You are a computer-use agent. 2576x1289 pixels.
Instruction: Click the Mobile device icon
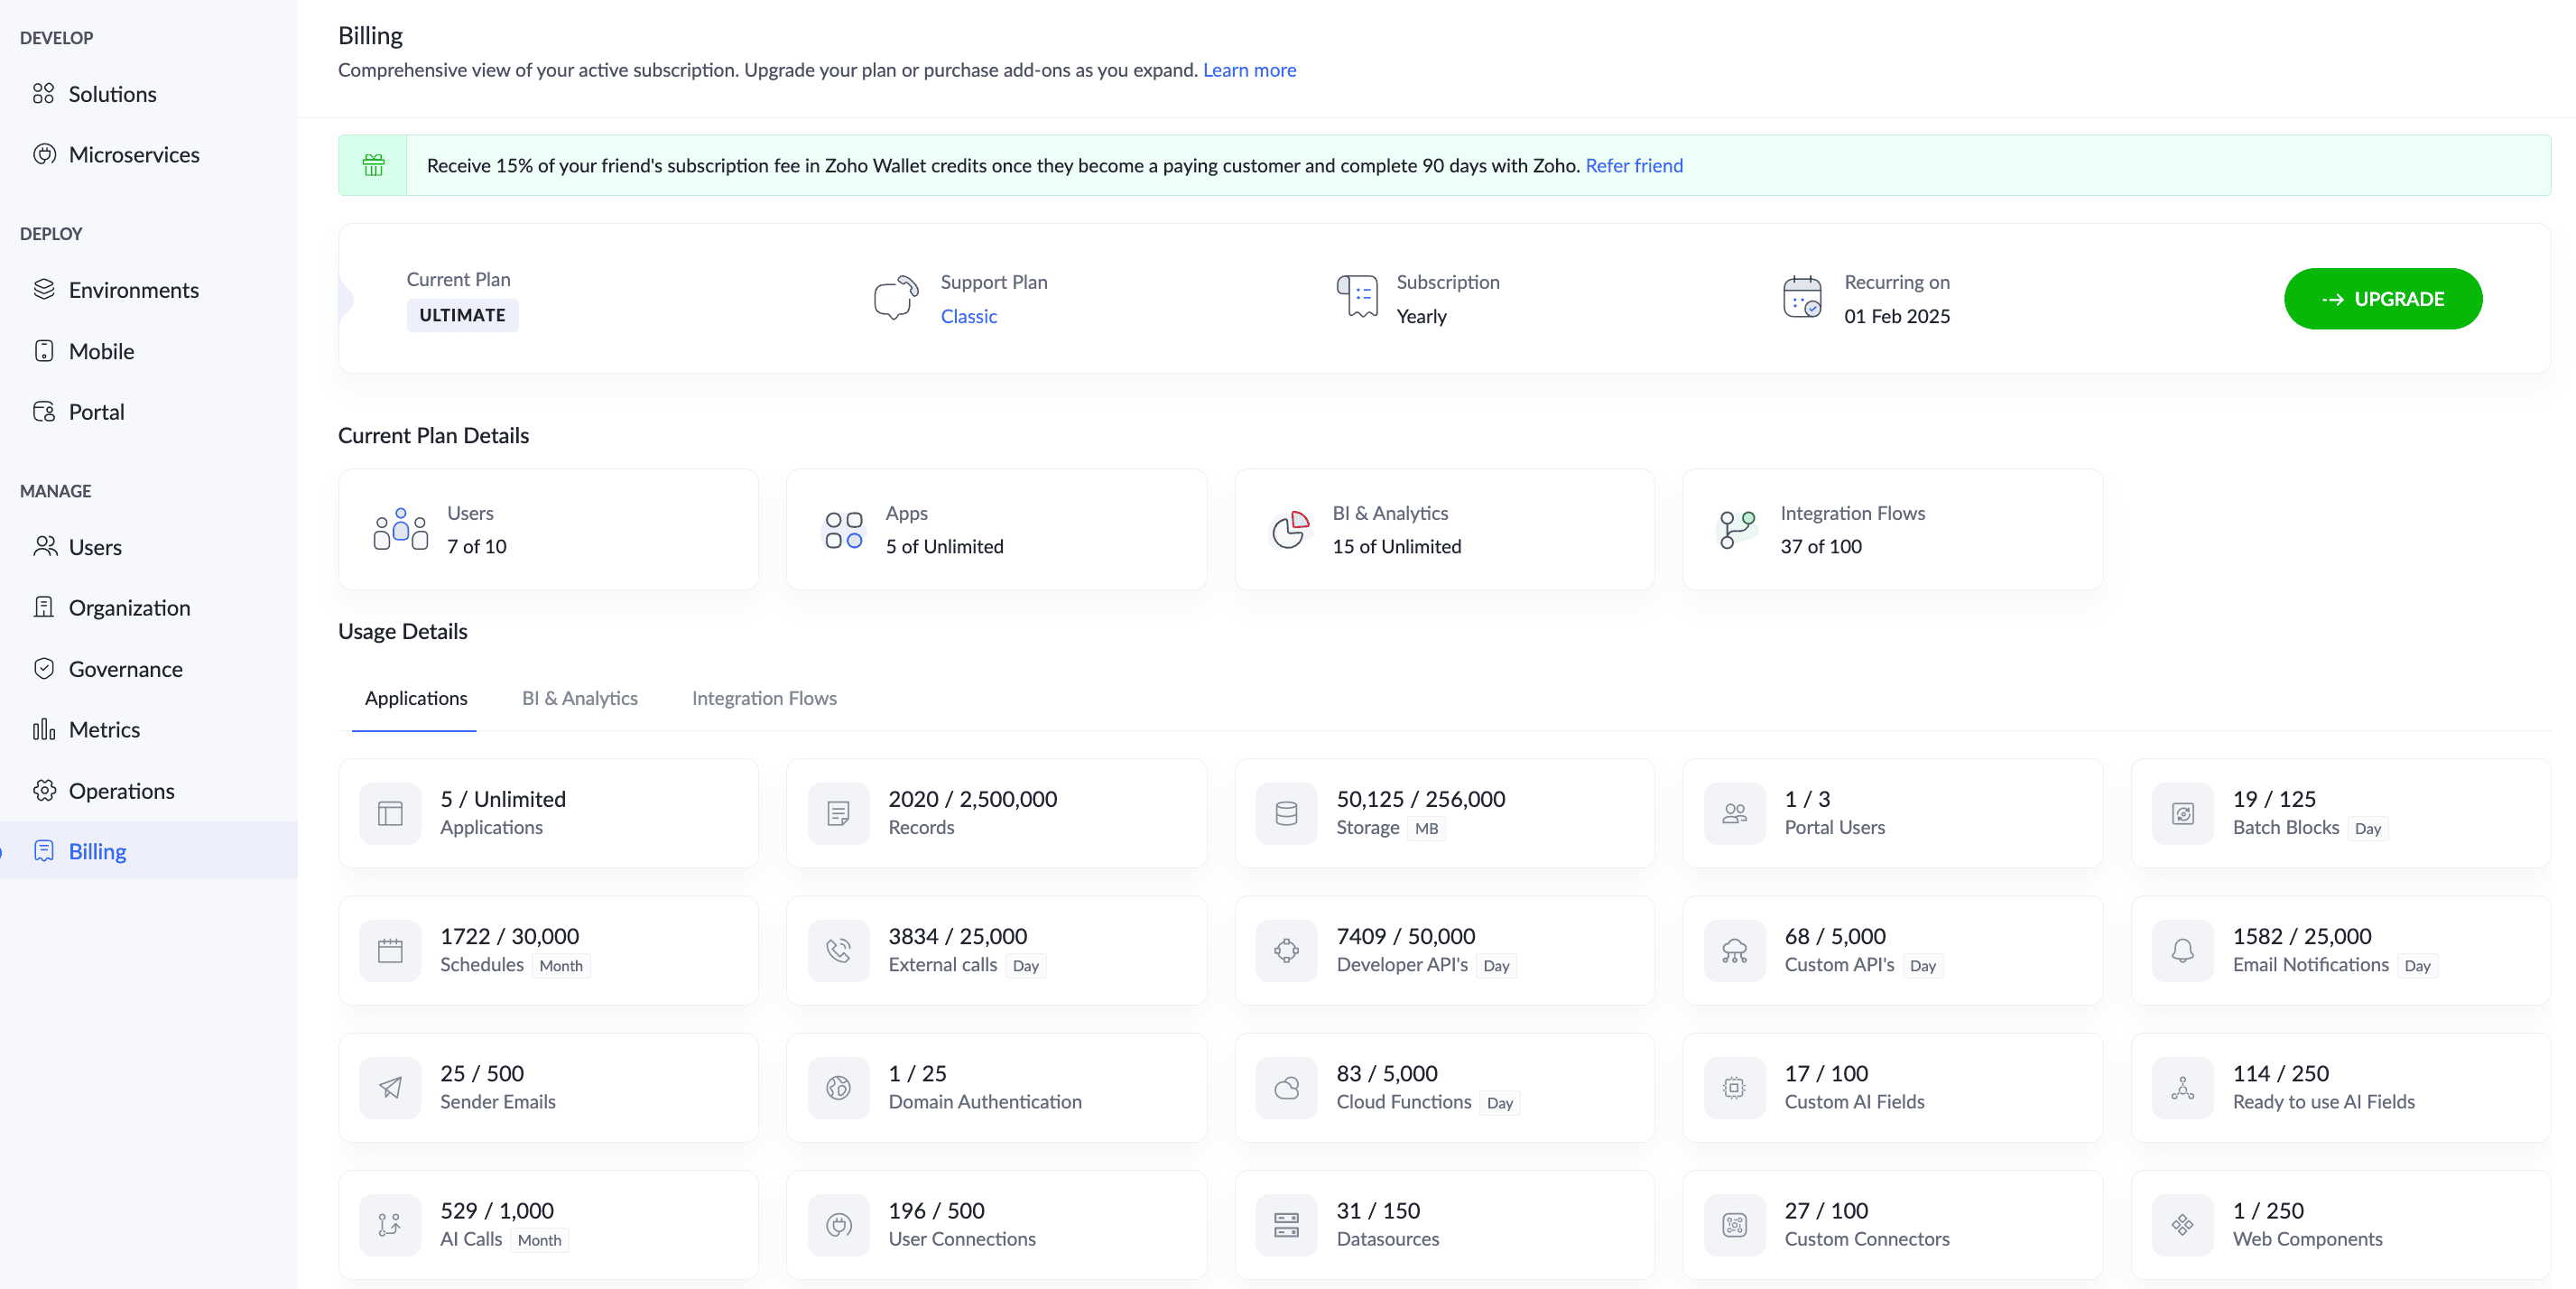coord(43,351)
